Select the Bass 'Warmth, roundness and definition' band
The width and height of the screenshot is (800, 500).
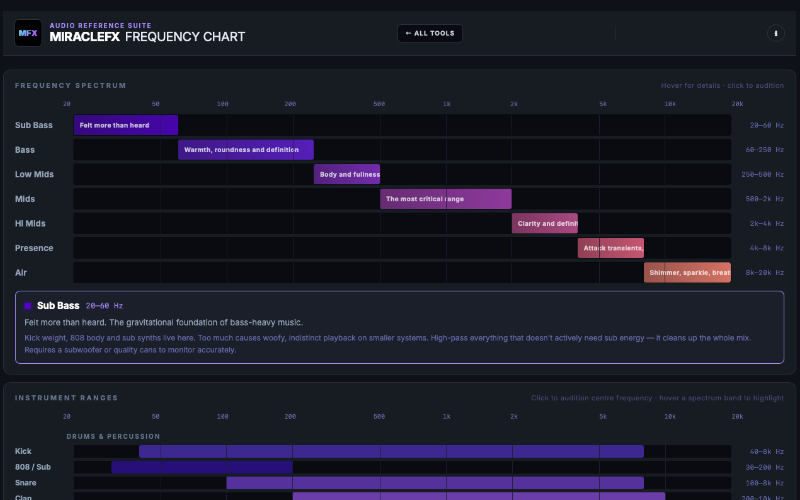click(x=246, y=149)
